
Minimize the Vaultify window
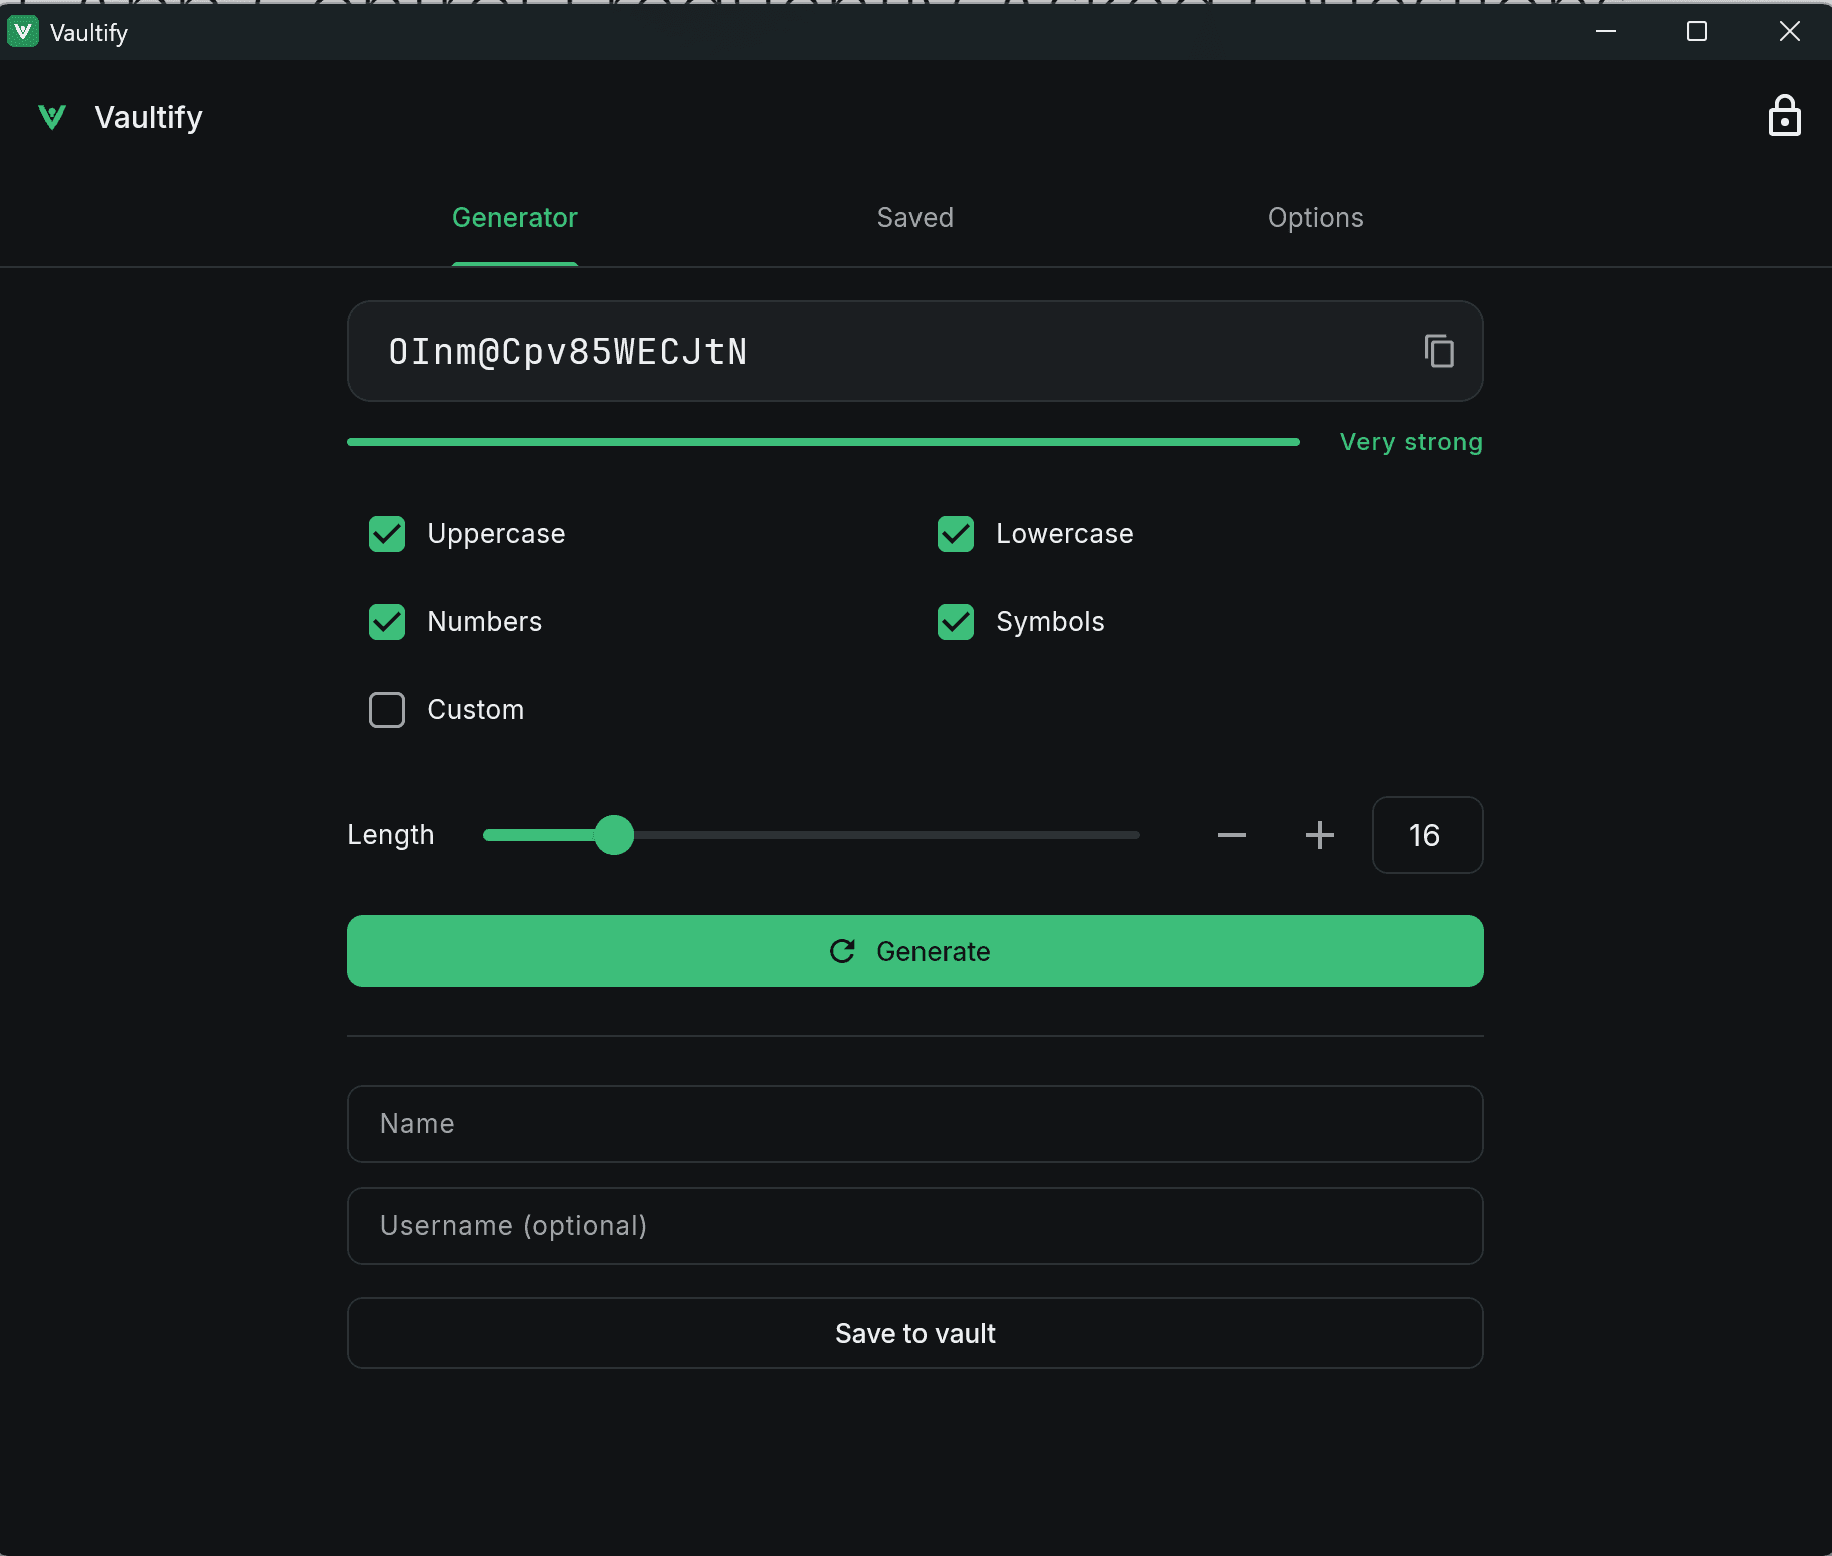(1606, 32)
